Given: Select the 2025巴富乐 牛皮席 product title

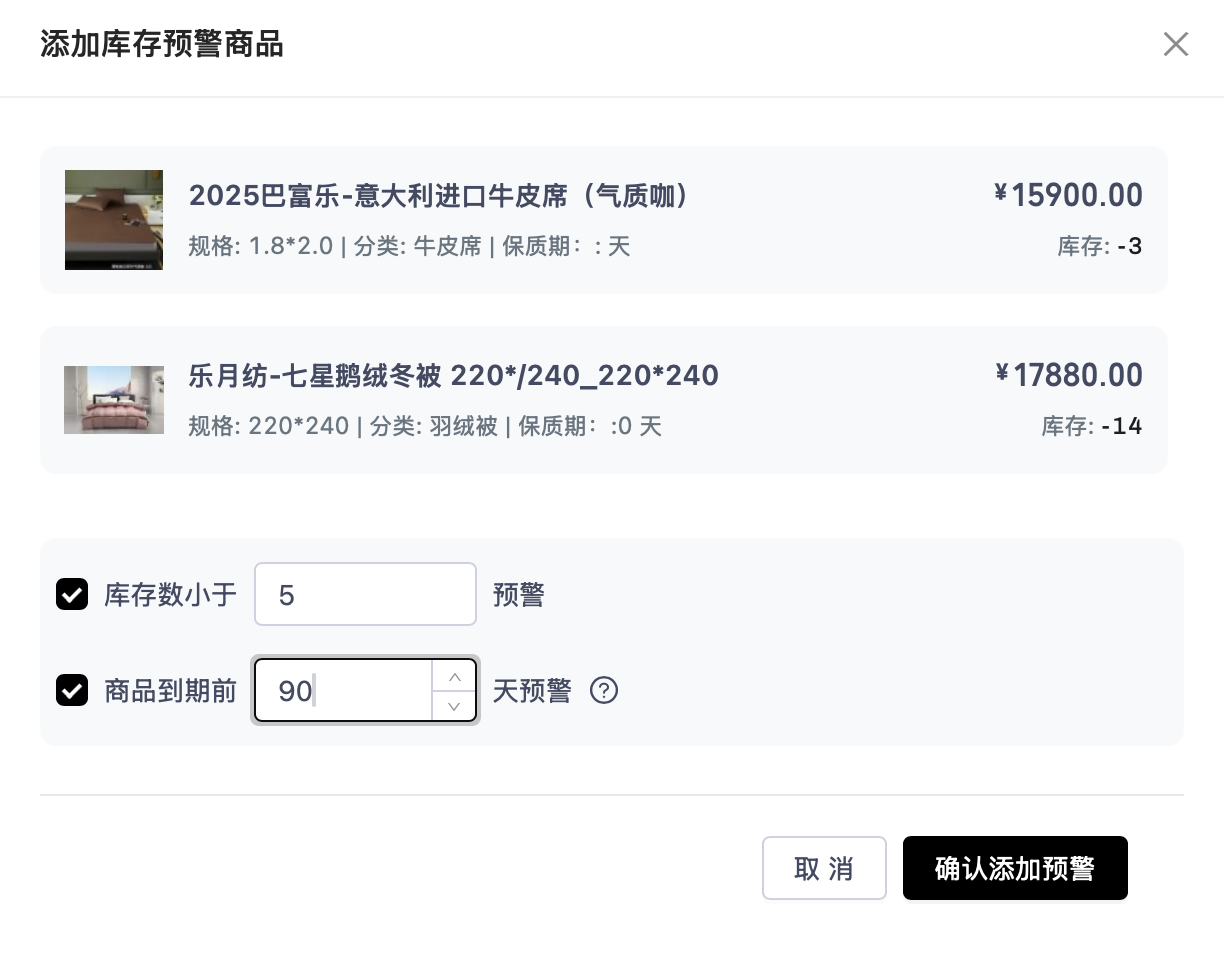Looking at the screenshot, I should (438, 195).
